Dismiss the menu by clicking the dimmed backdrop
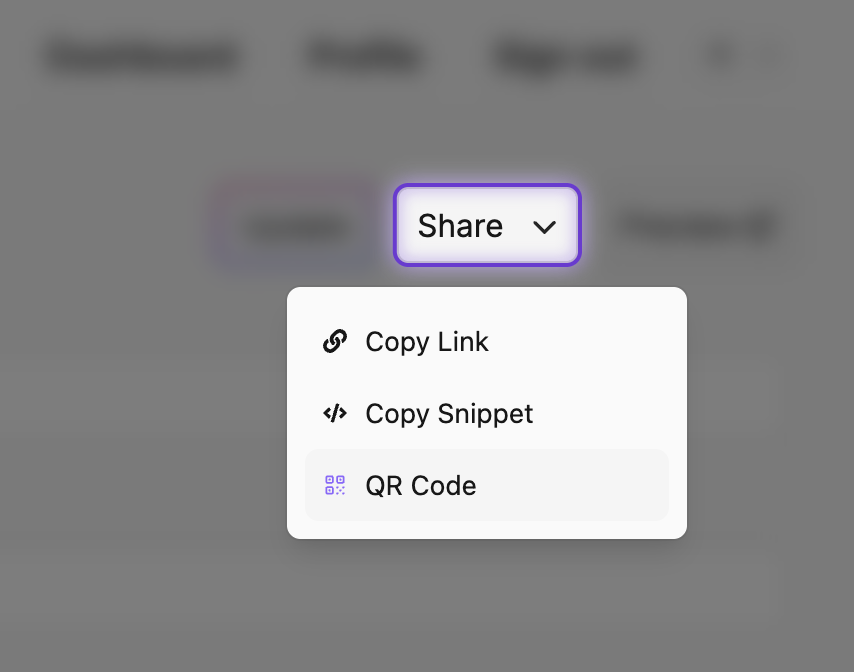The image size is (854, 672). point(109,436)
